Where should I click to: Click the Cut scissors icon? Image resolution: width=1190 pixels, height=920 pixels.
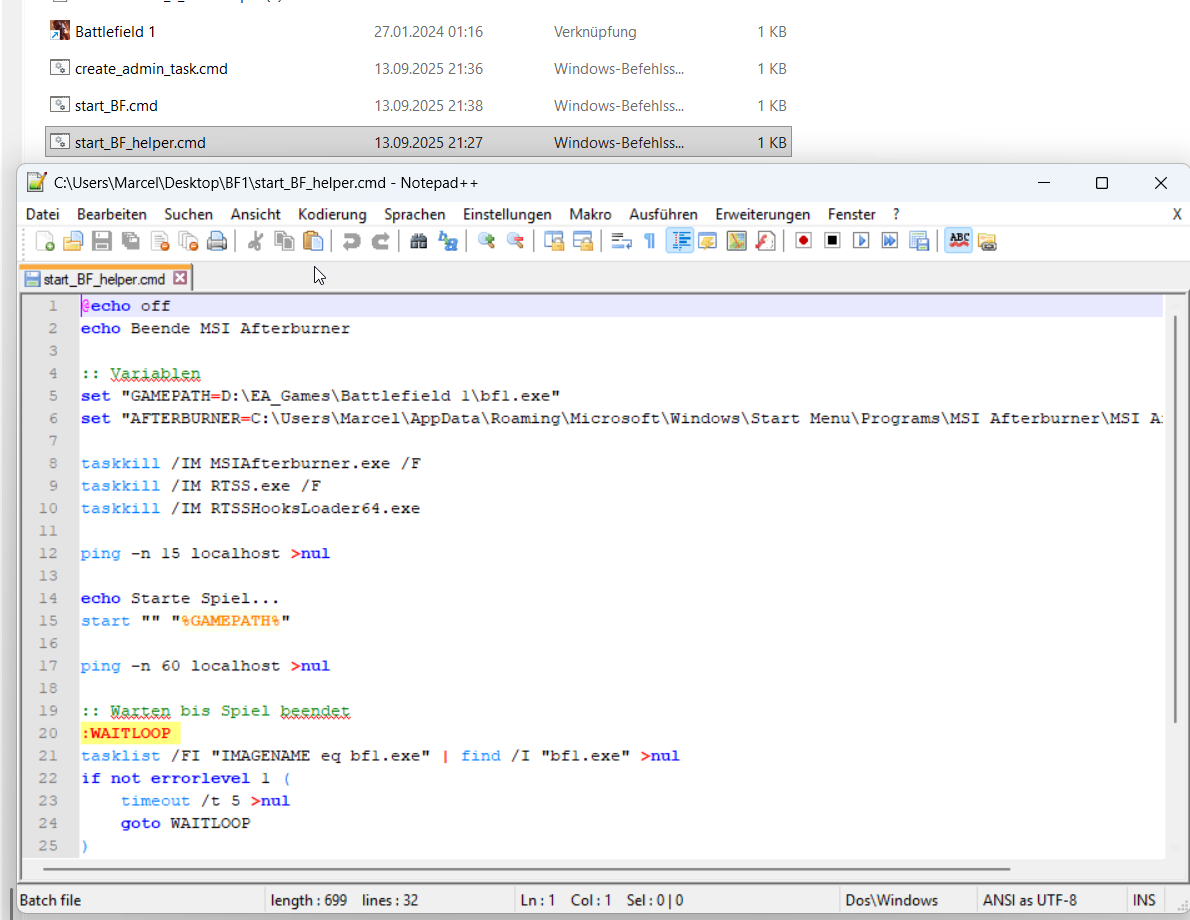[256, 241]
